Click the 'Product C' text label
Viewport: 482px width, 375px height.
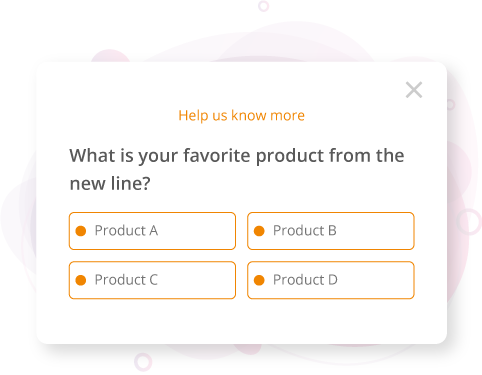126,280
